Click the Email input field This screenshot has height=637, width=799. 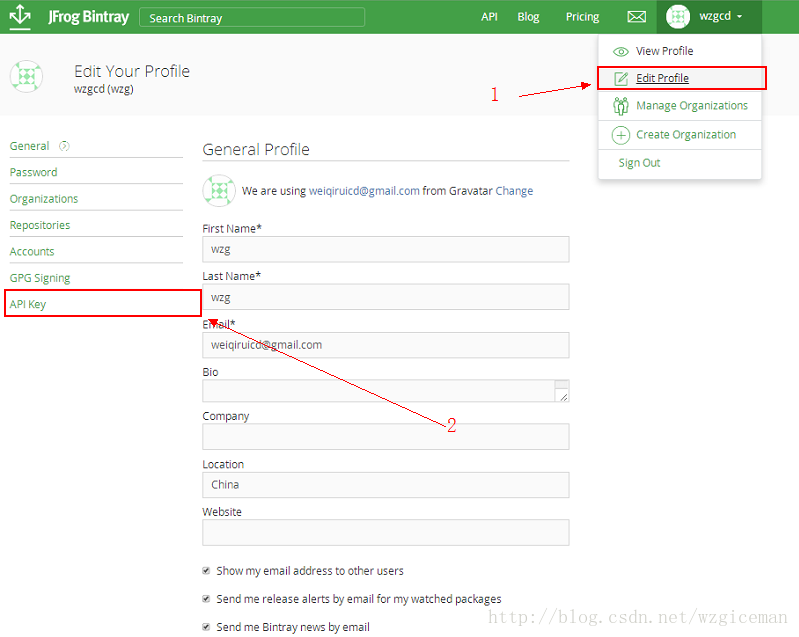(x=386, y=345)
